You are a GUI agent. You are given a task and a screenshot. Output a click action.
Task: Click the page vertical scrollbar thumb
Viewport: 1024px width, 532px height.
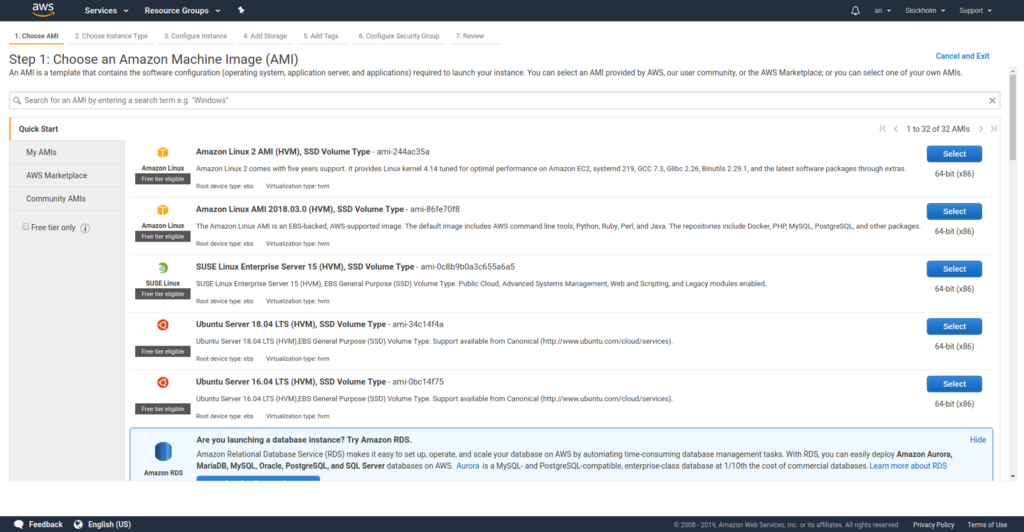(1013, 117)
